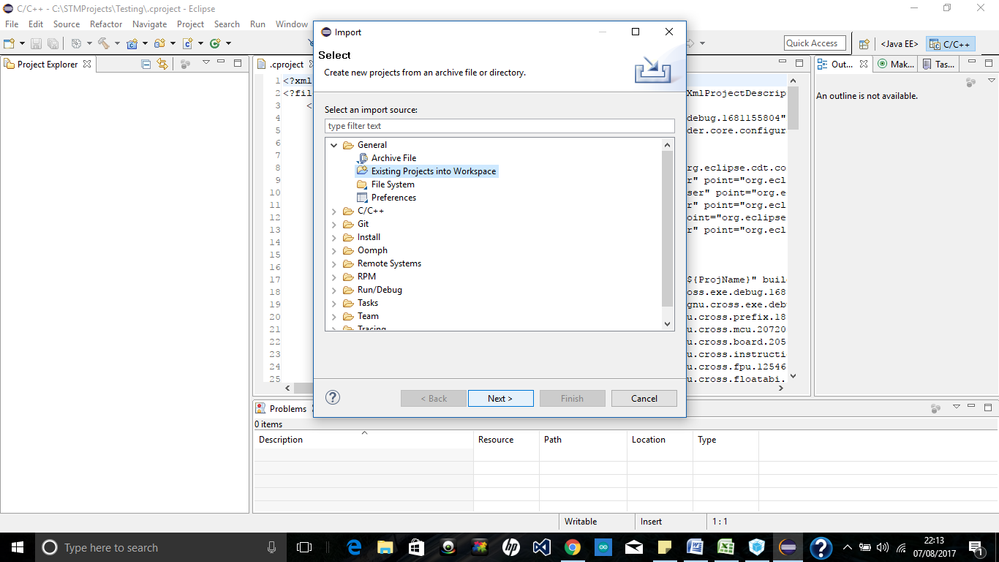999x562 pixels.
Task: Open the File menu
Action: pyautogui.click(x=11, y=24)
